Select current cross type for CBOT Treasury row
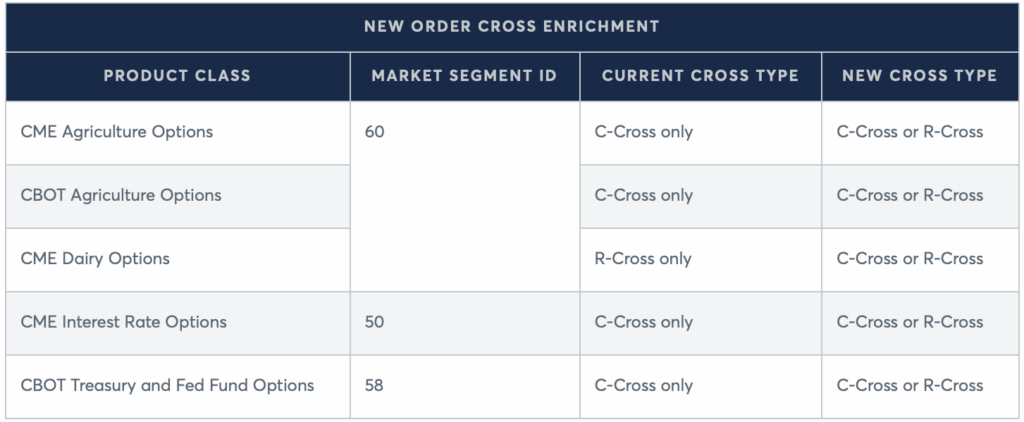Viewport: 1024px width, 422px height. coord(643,385)
